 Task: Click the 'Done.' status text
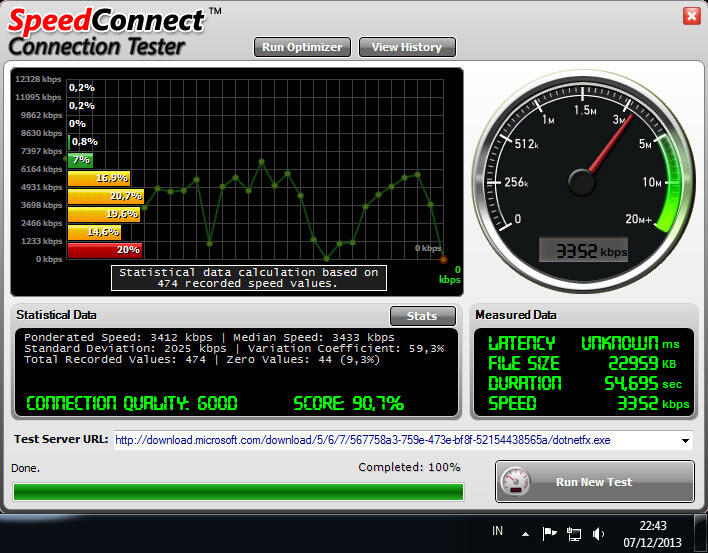[26, 468]
